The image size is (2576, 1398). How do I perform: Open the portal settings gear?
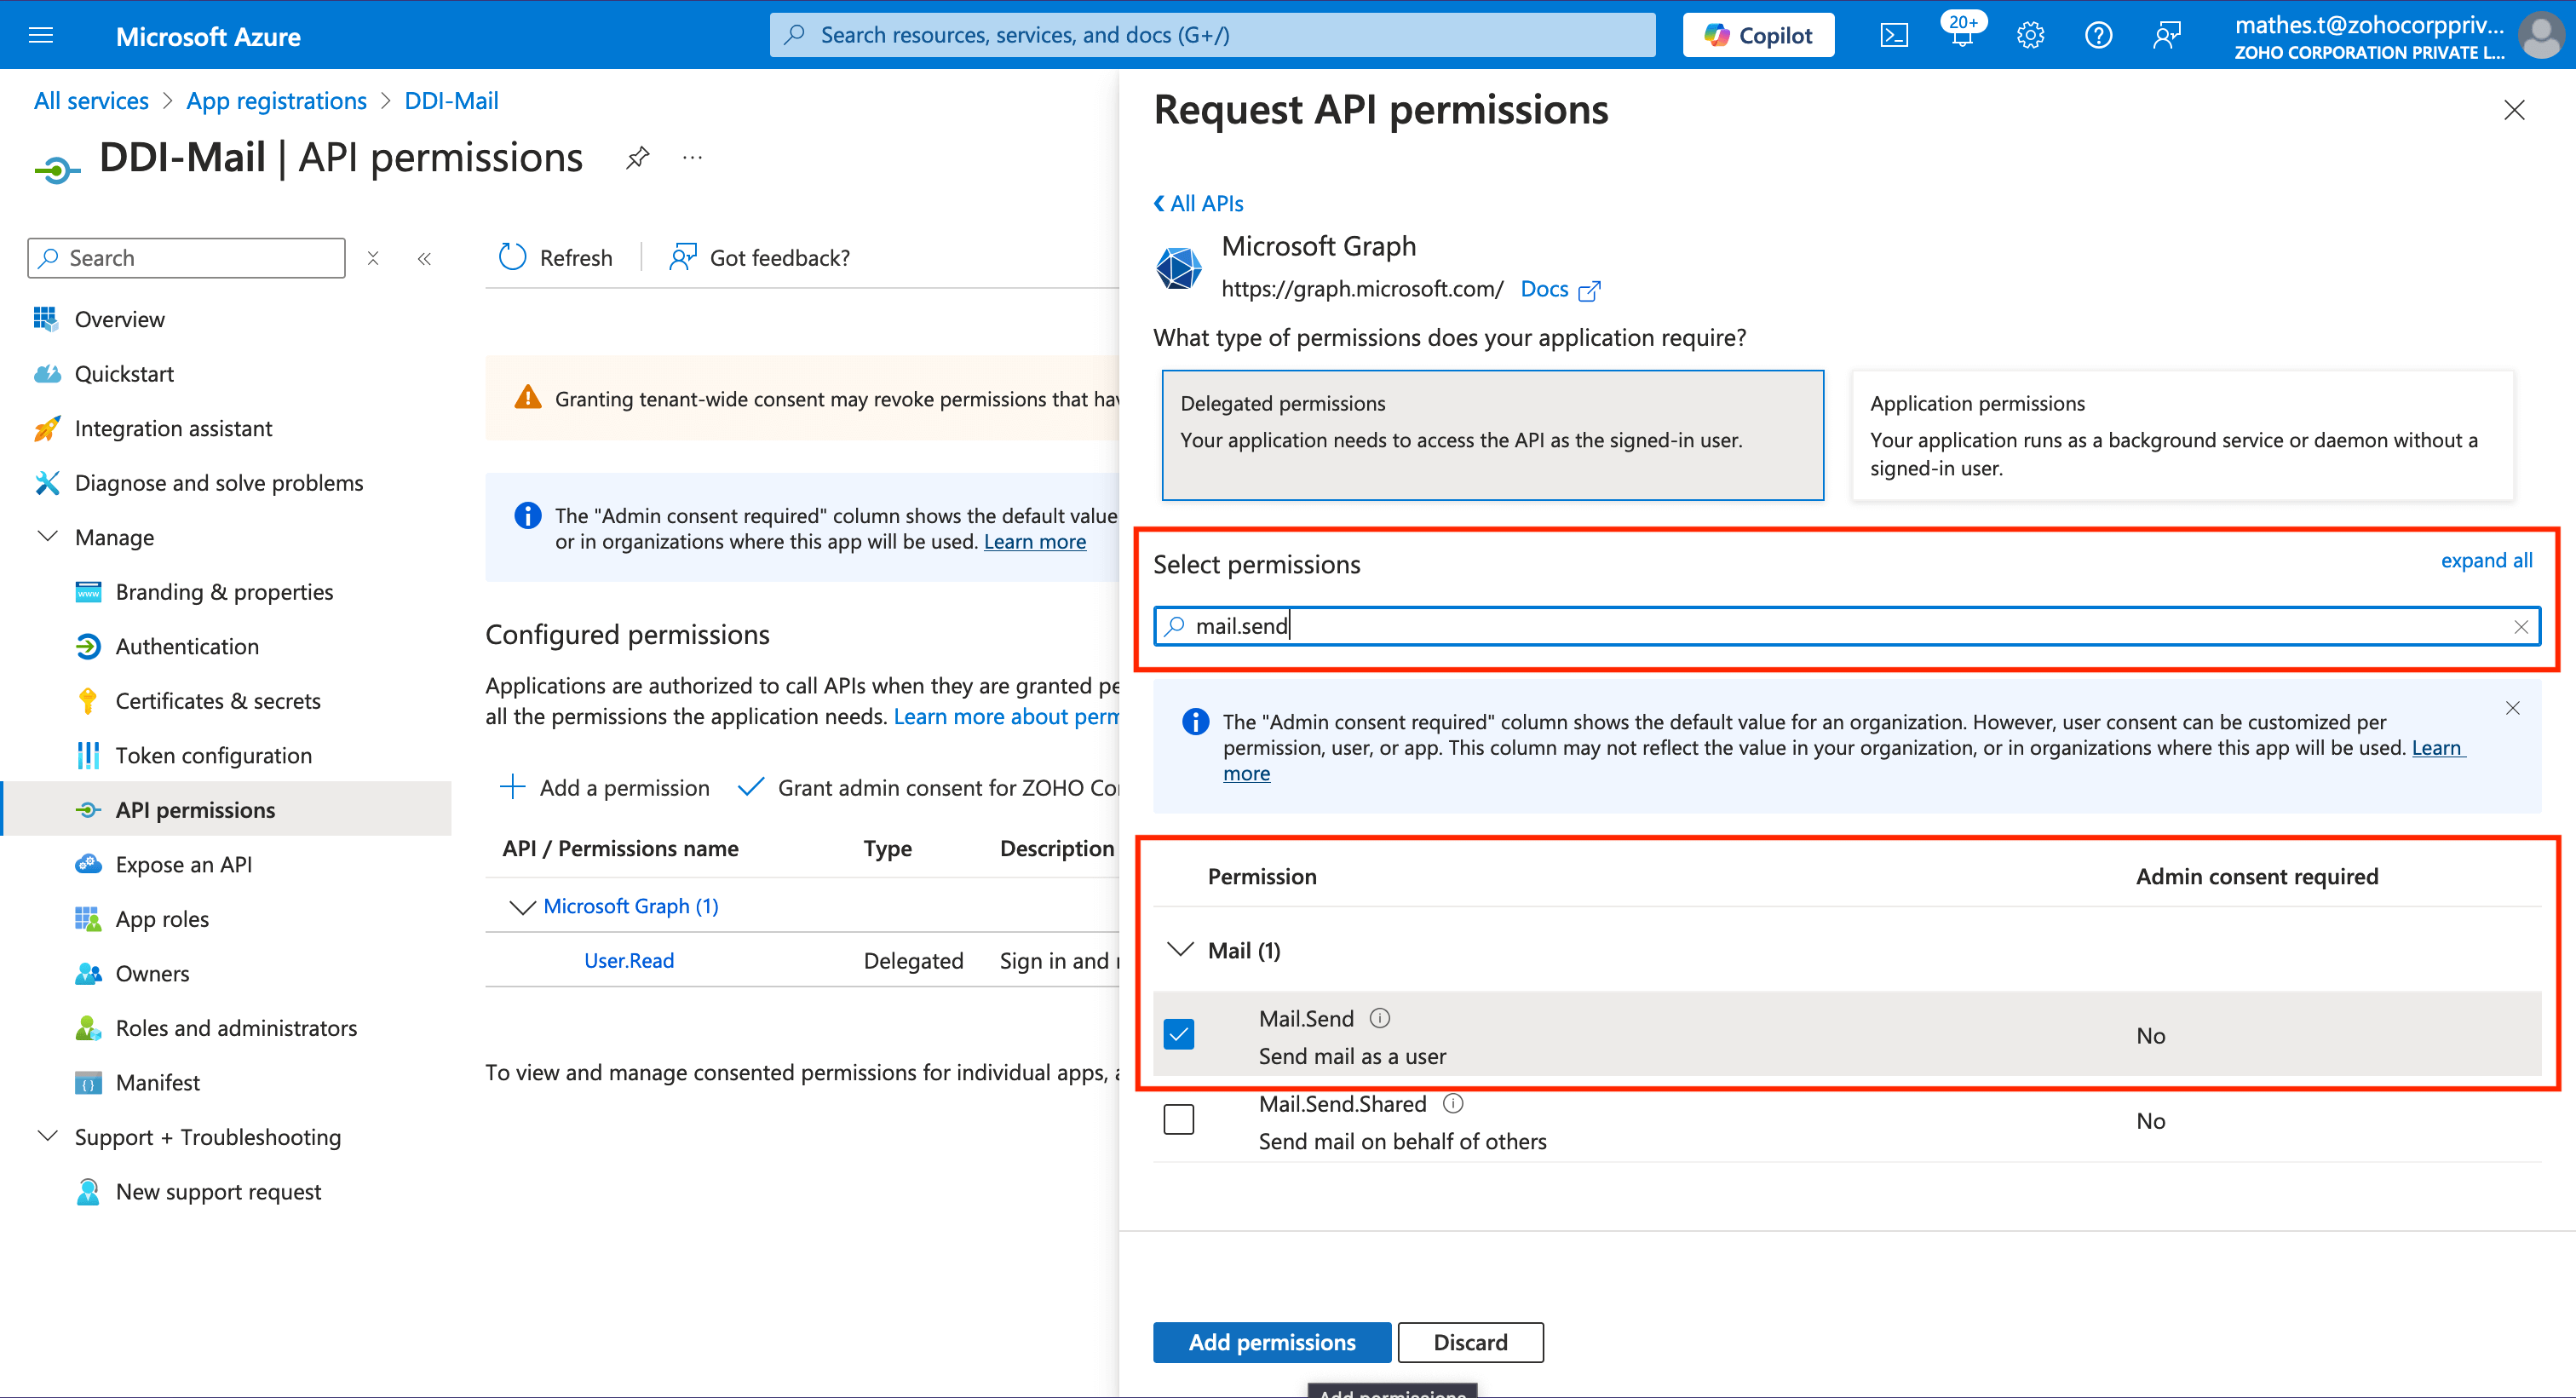click(2030, 36)
